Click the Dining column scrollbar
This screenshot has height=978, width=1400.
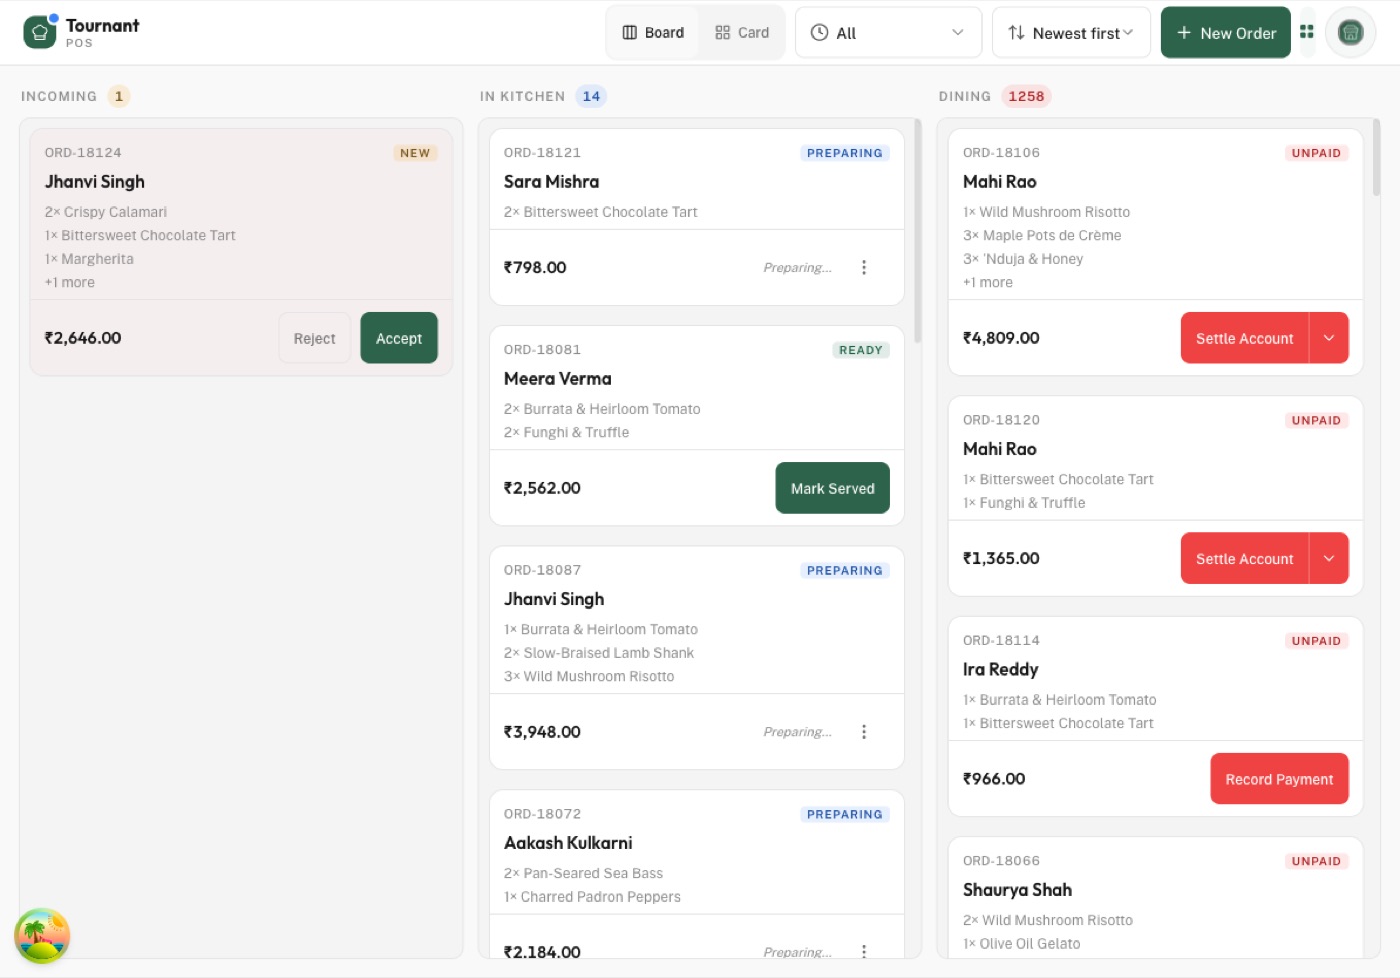tap(1377, 157)
